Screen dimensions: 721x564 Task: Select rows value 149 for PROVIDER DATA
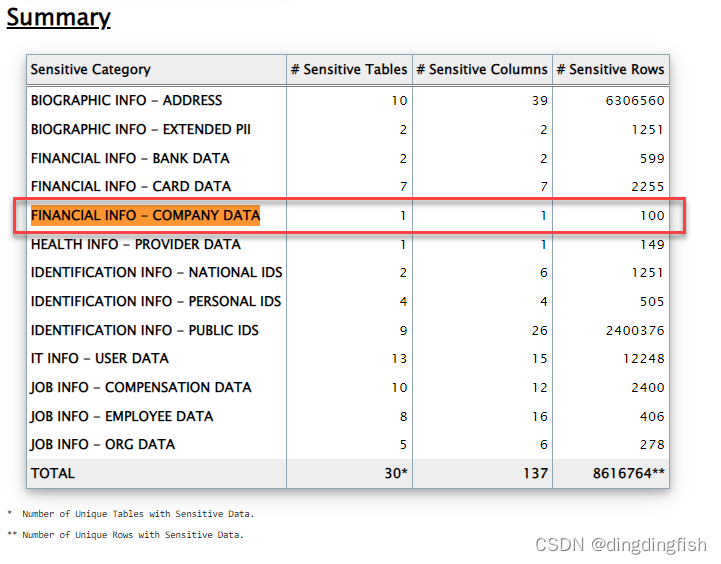(x=652, y=245)
